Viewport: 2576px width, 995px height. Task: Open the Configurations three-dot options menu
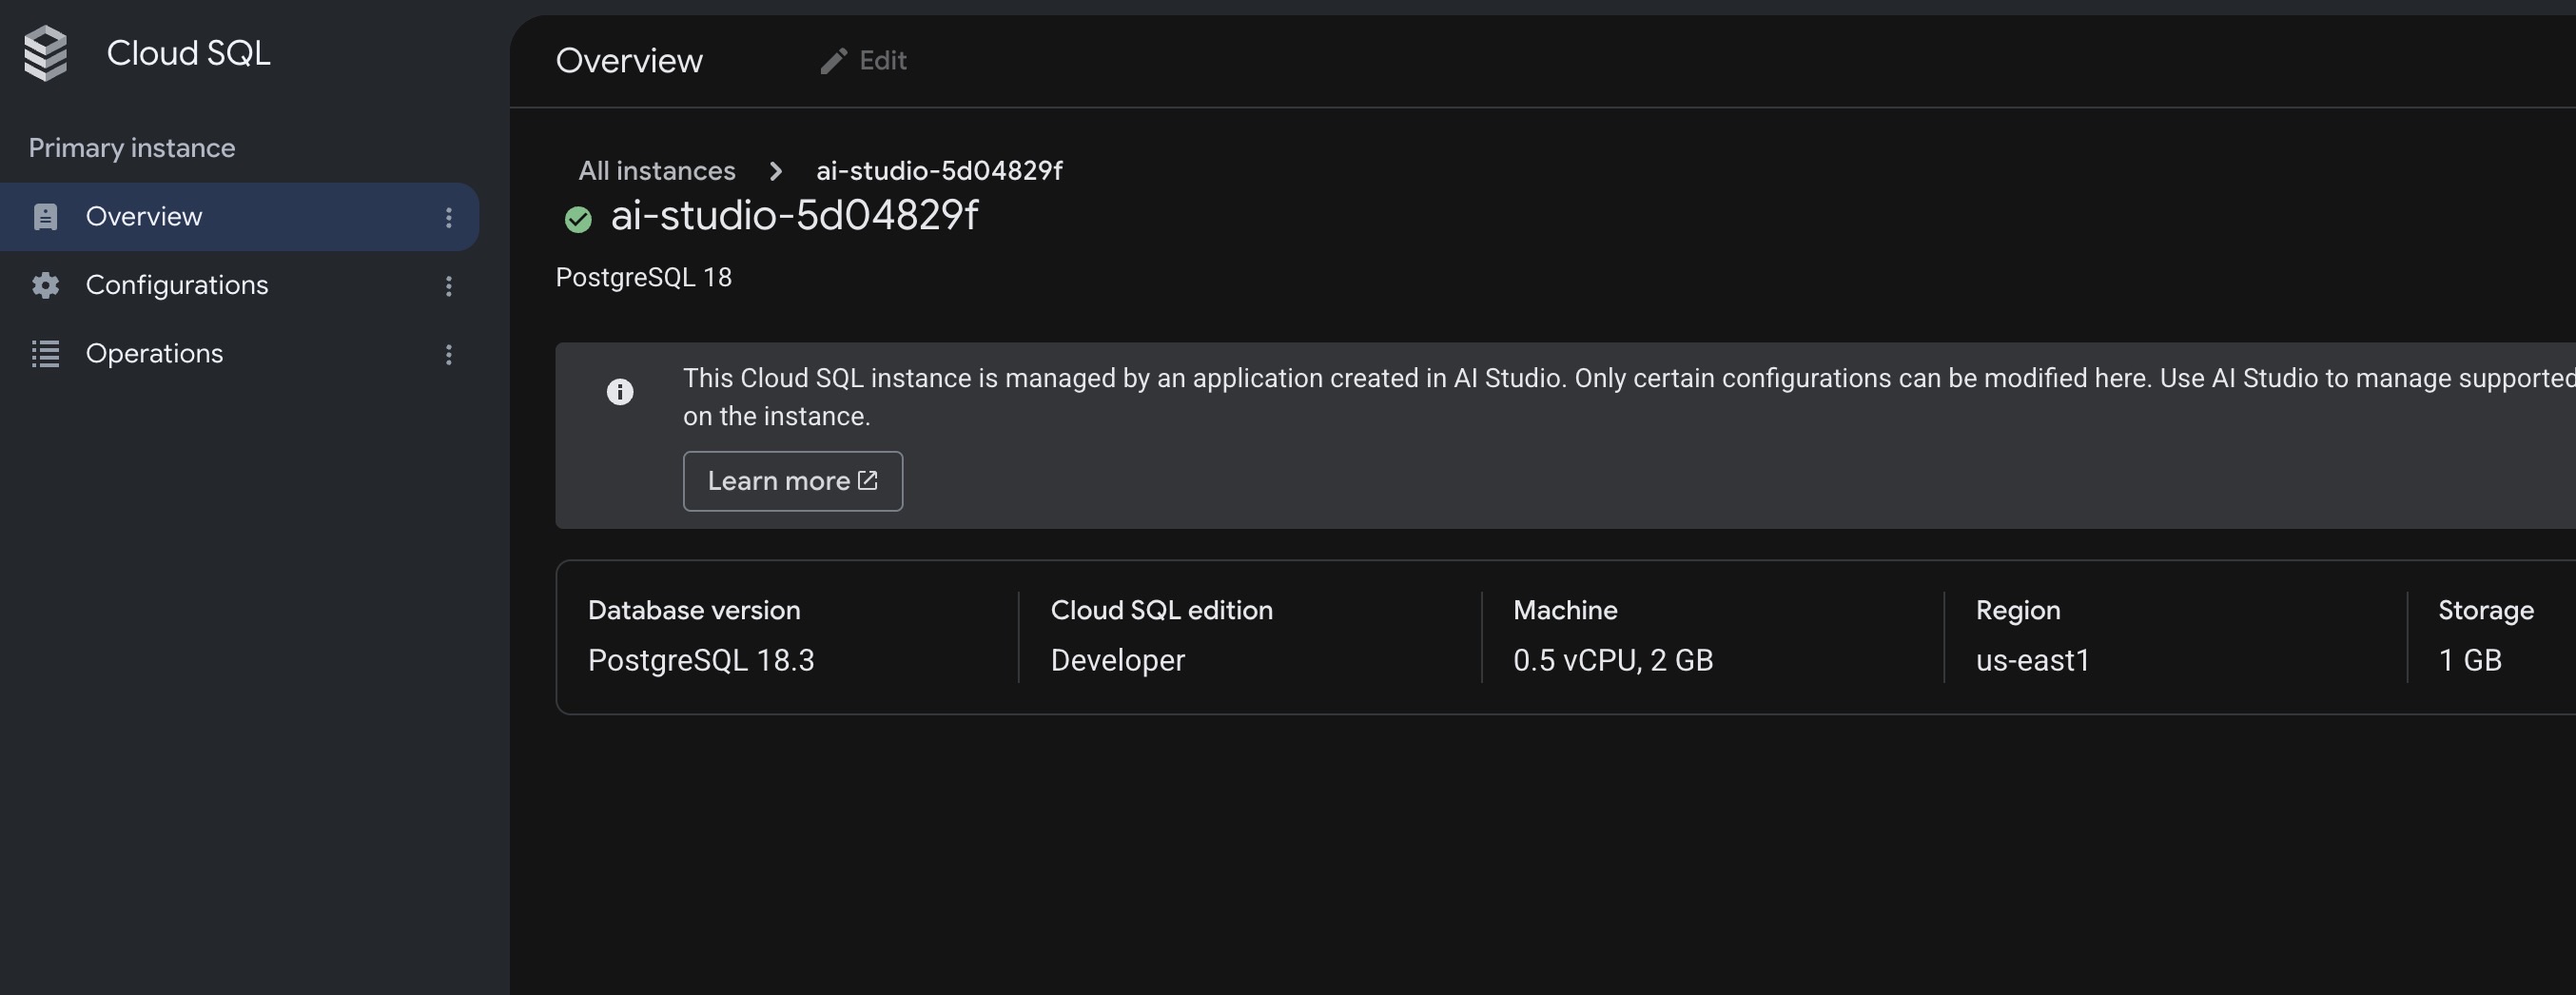[x=449, y=286]
